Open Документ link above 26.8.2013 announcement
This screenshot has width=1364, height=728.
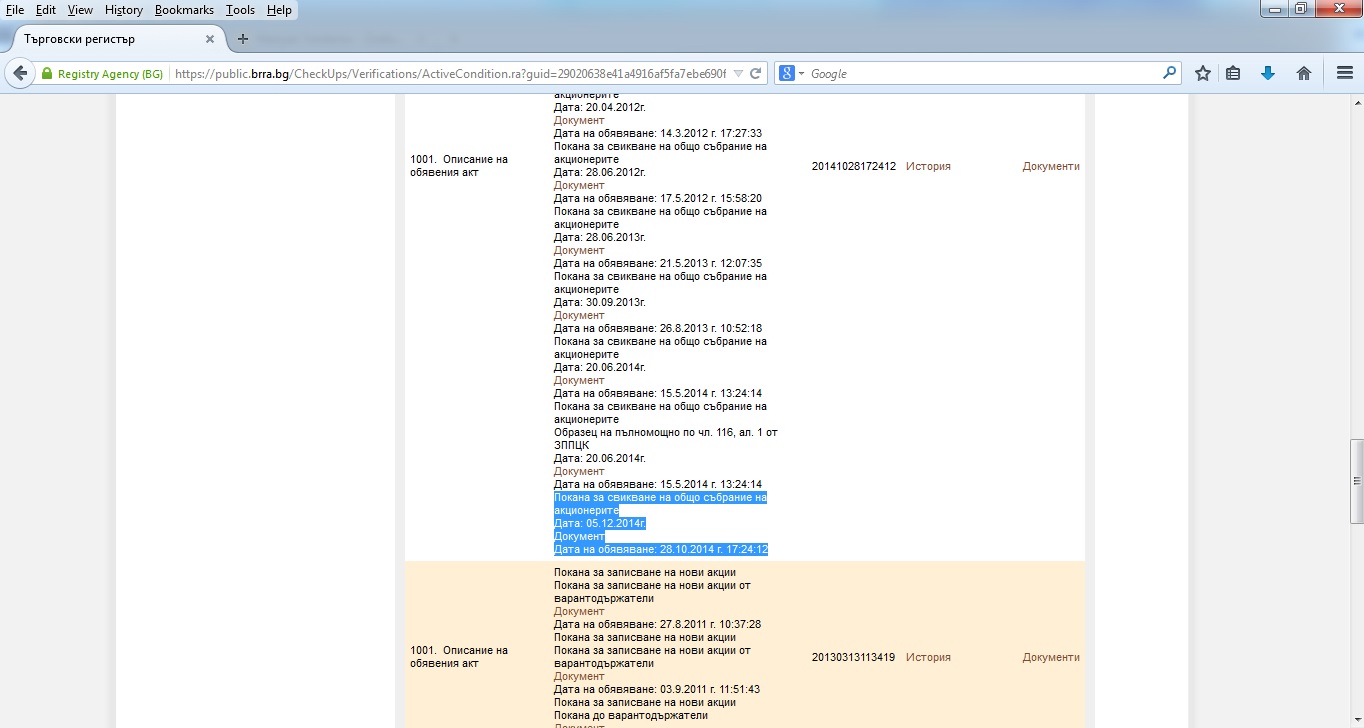pyautogui.click(x=579, y=316)
